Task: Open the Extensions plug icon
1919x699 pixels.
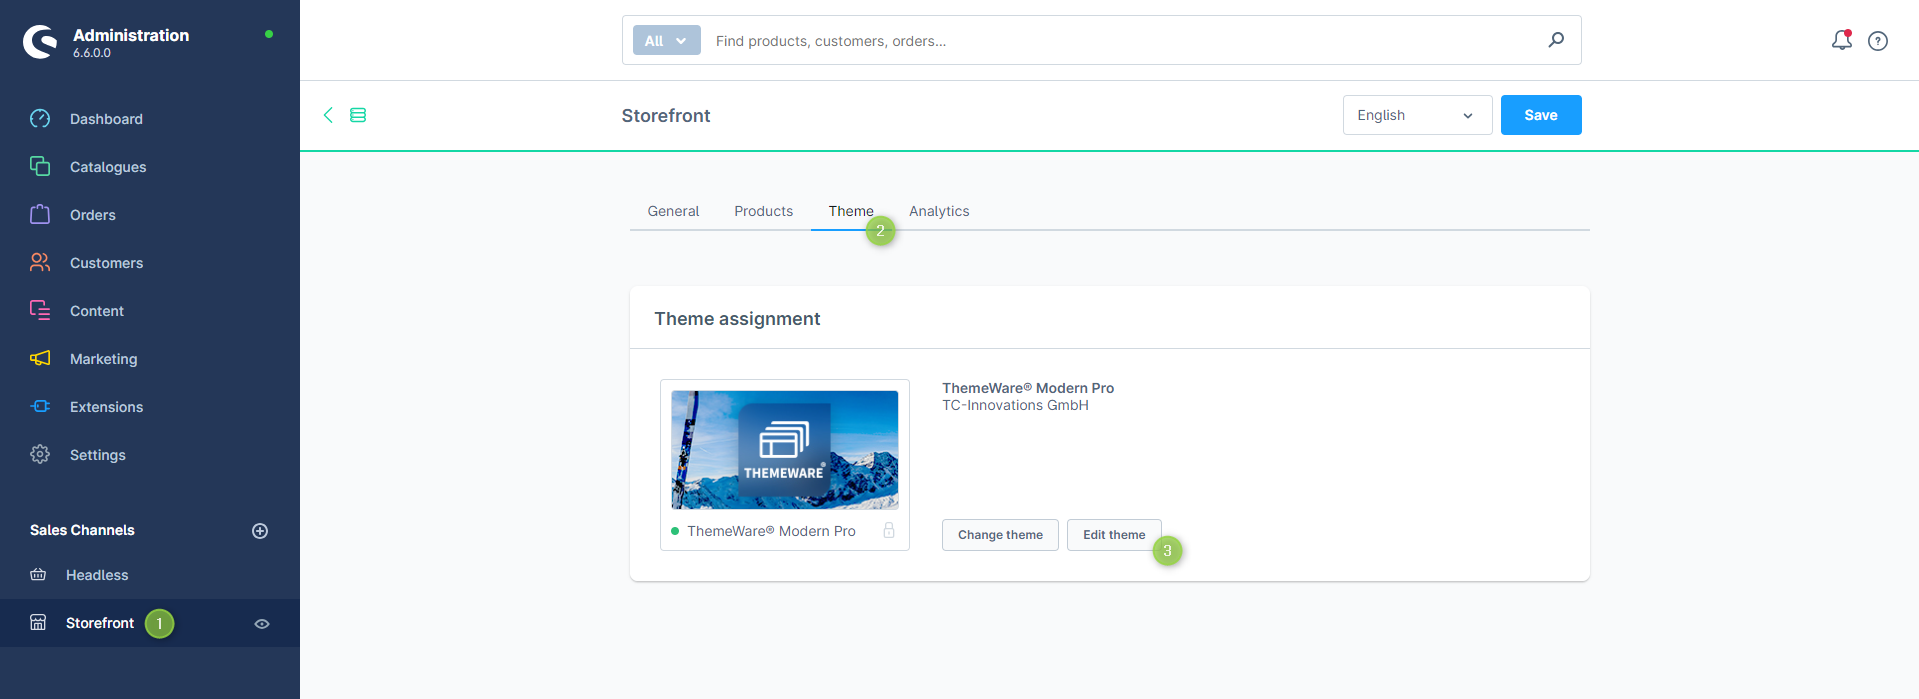Action: (x=40, y=406)
